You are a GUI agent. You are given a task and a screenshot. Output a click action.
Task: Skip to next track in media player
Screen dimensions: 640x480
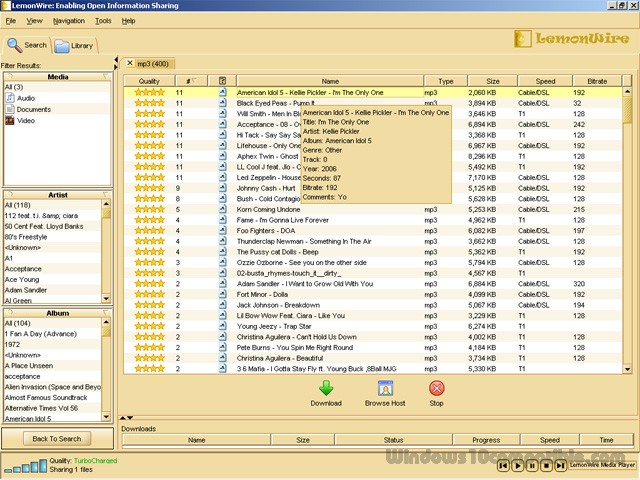tap(561, 465)
